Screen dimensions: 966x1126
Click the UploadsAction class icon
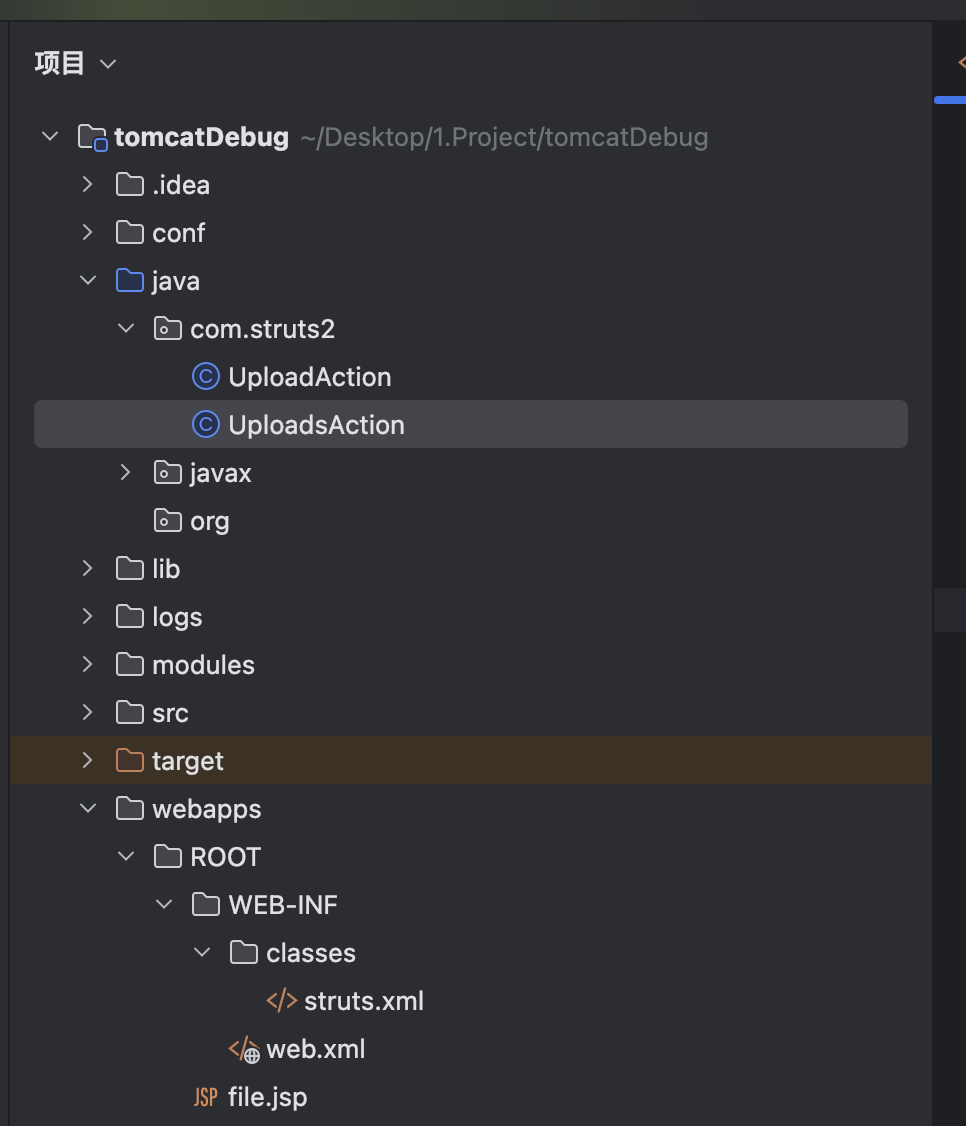[x=204, y=424]
